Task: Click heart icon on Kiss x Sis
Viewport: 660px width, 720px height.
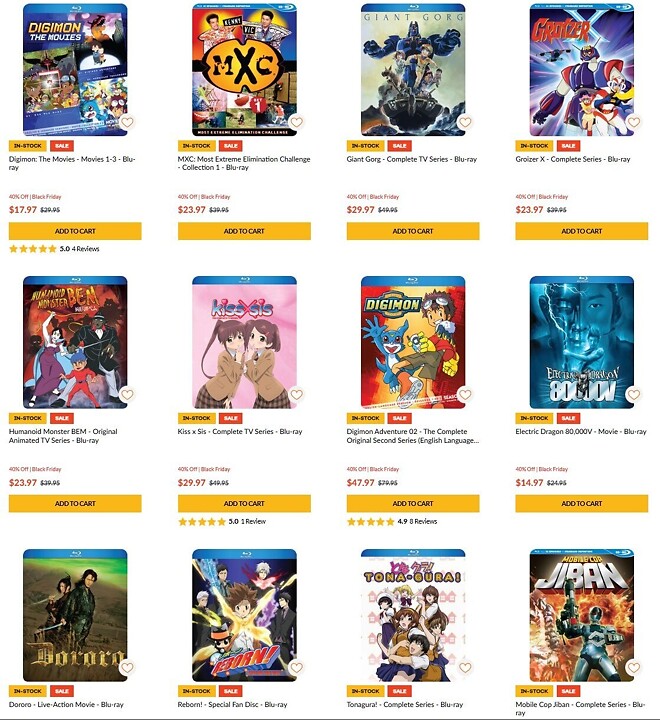Action: (x=297, y=394)
